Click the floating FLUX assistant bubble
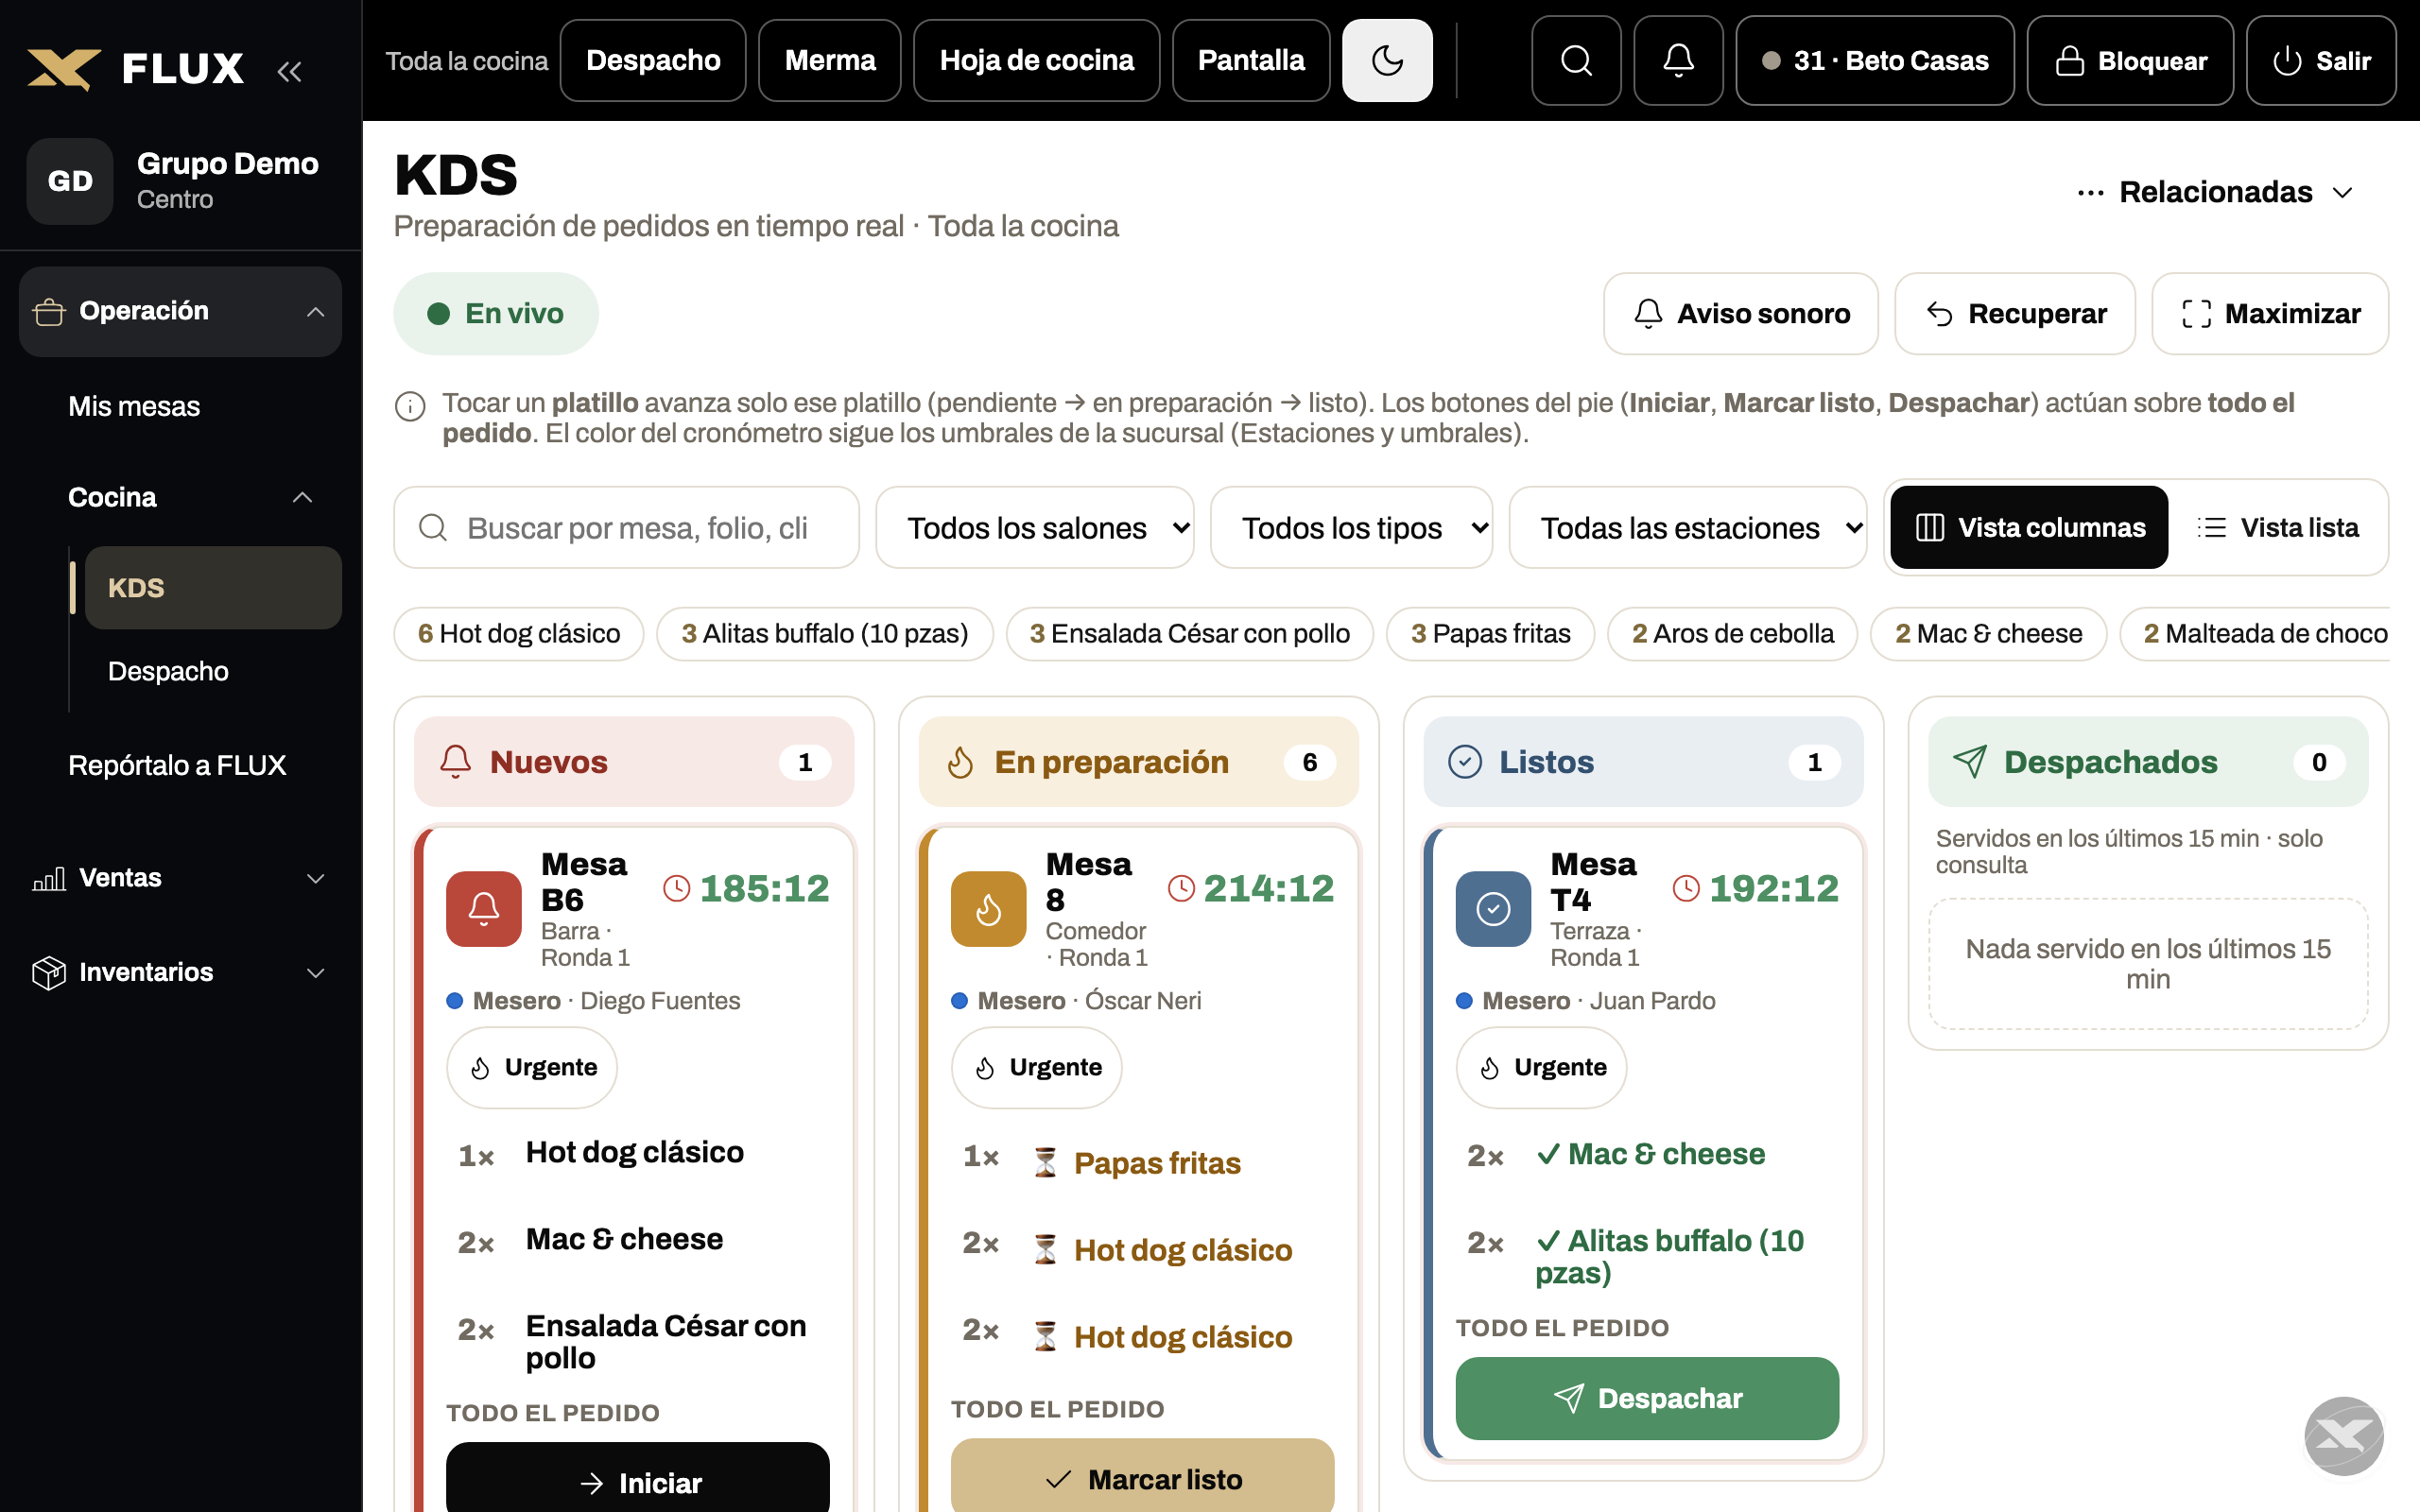Image resolution: width=2420 pixels, height=1512 pixels. click(x=2343, y=1436)
